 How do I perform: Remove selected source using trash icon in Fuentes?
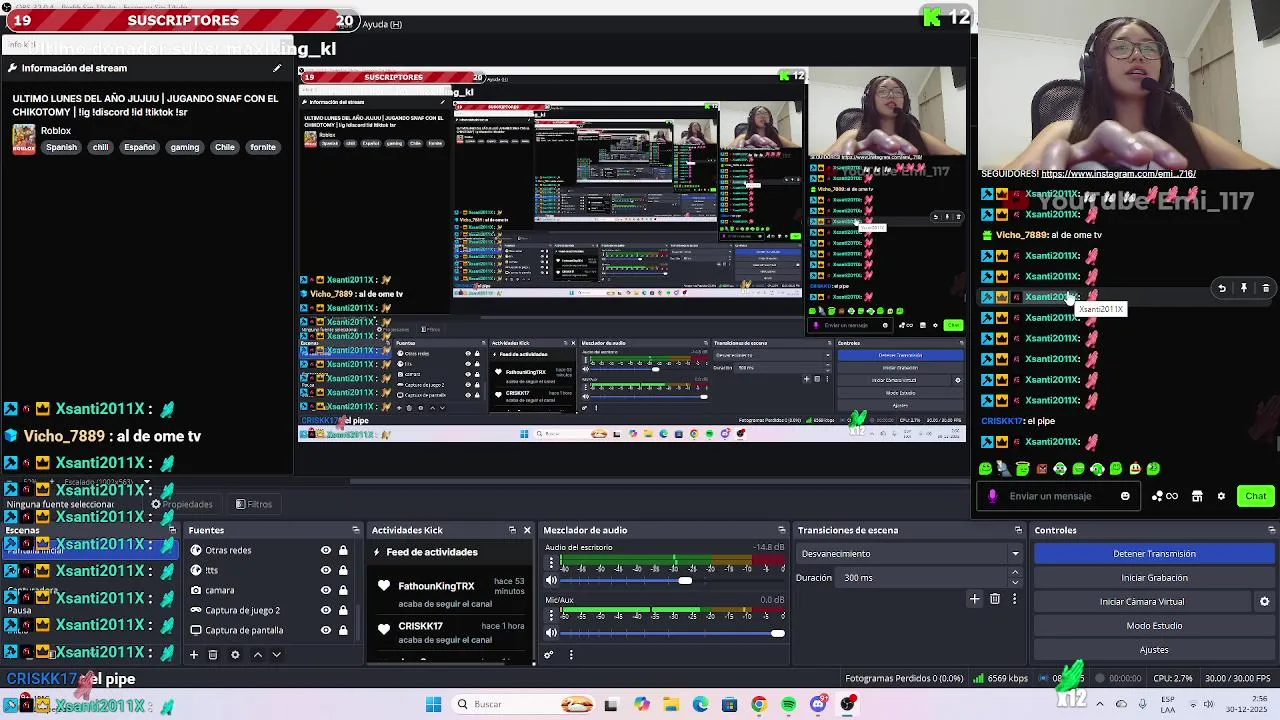click(x=213, y=655)
